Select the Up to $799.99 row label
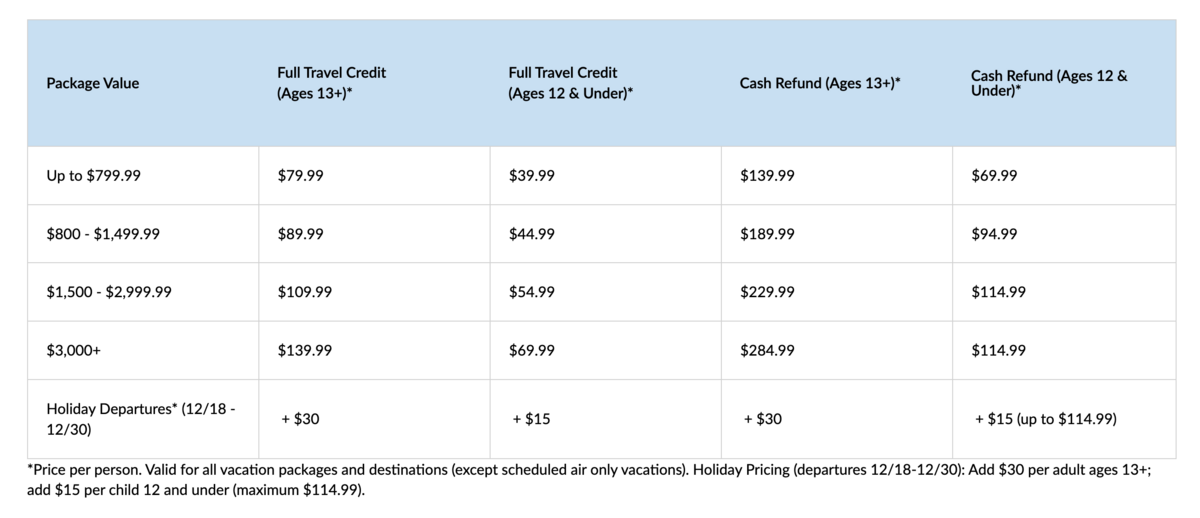The image size is (1200, 518). click(94, 175)
